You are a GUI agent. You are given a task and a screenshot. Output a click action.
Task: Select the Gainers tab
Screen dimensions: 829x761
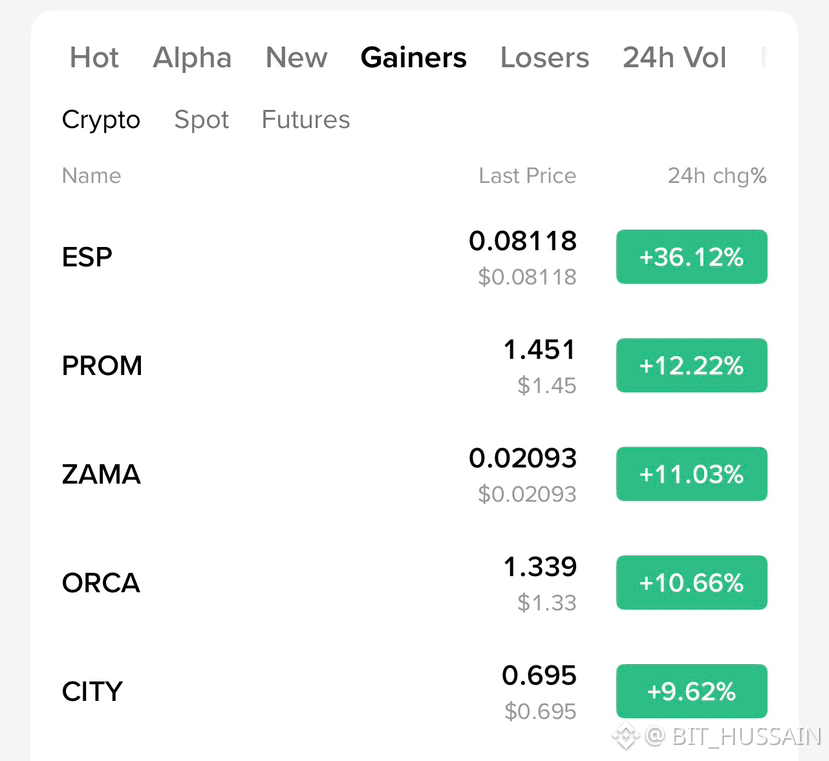(413, 57)
